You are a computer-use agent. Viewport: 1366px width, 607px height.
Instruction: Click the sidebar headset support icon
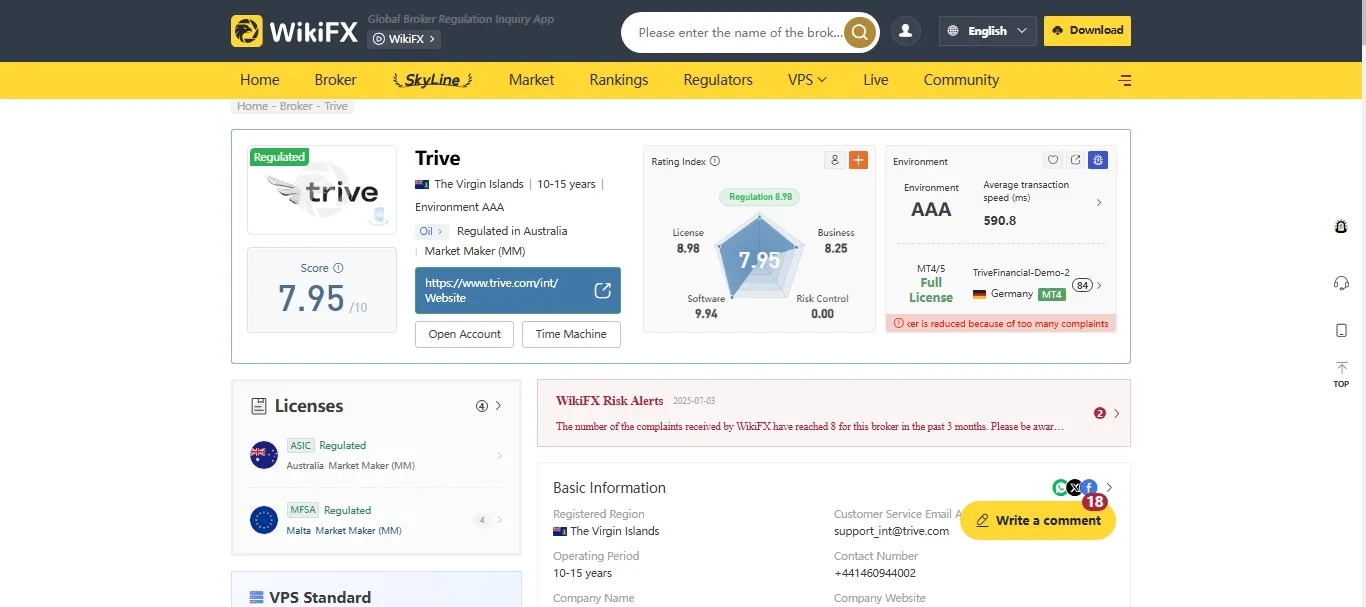pos(1341,283)
